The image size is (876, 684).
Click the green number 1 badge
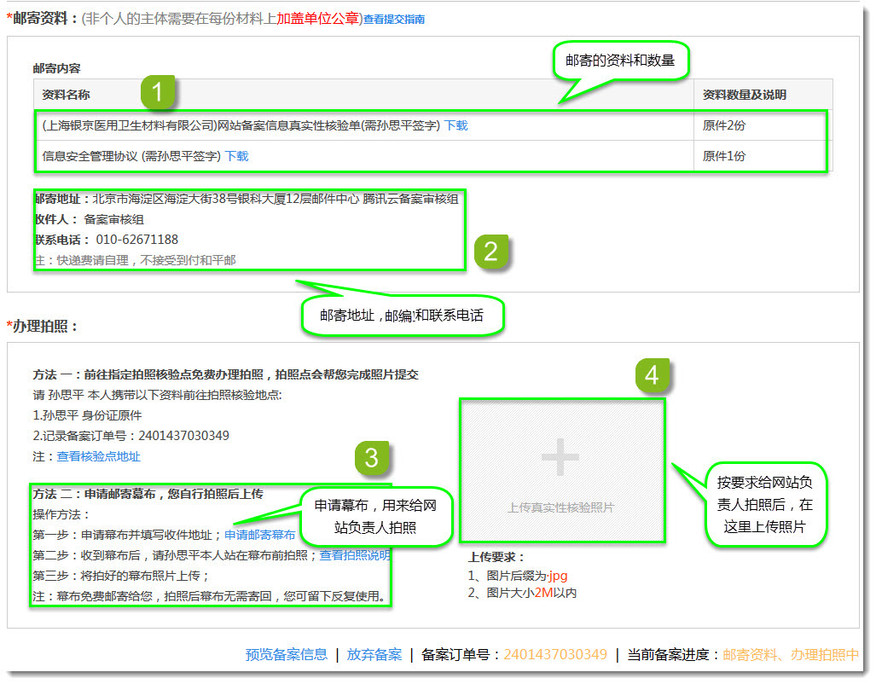[x=158, y=92]
